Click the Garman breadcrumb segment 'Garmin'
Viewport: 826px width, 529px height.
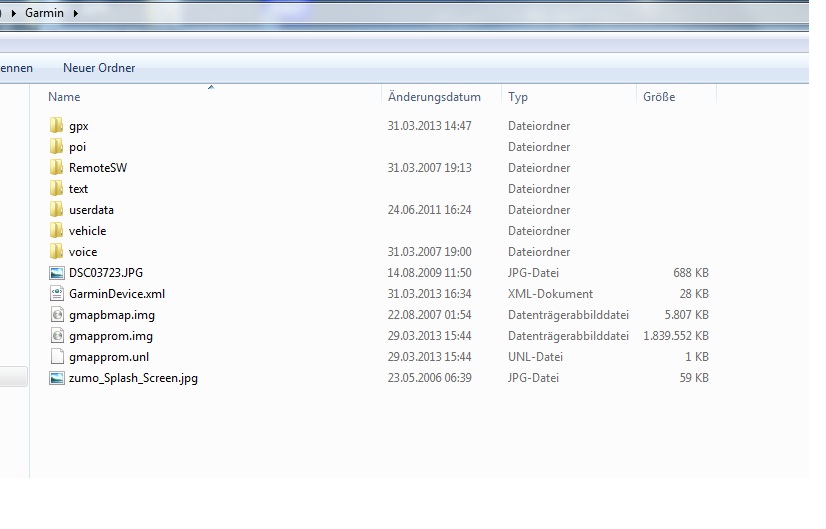[x=44, y=13]
